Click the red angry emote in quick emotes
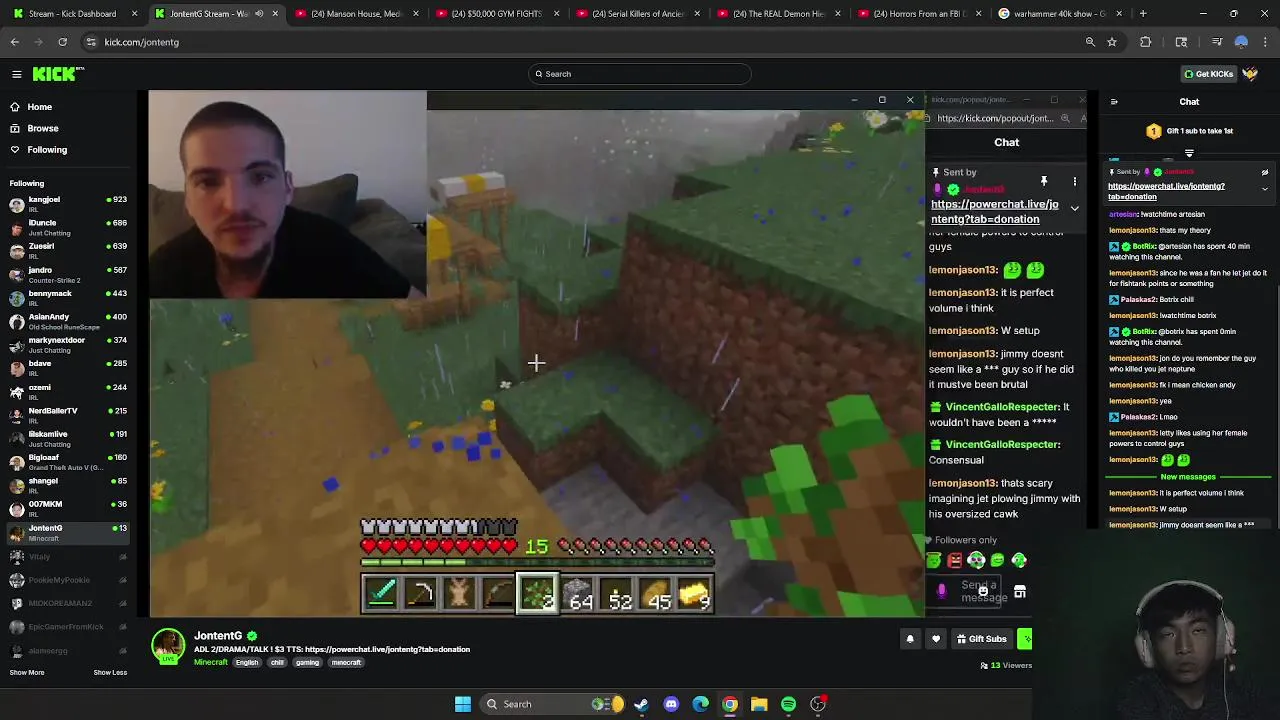This screenshot has width=1280, height=720. (x=955, y=561)
